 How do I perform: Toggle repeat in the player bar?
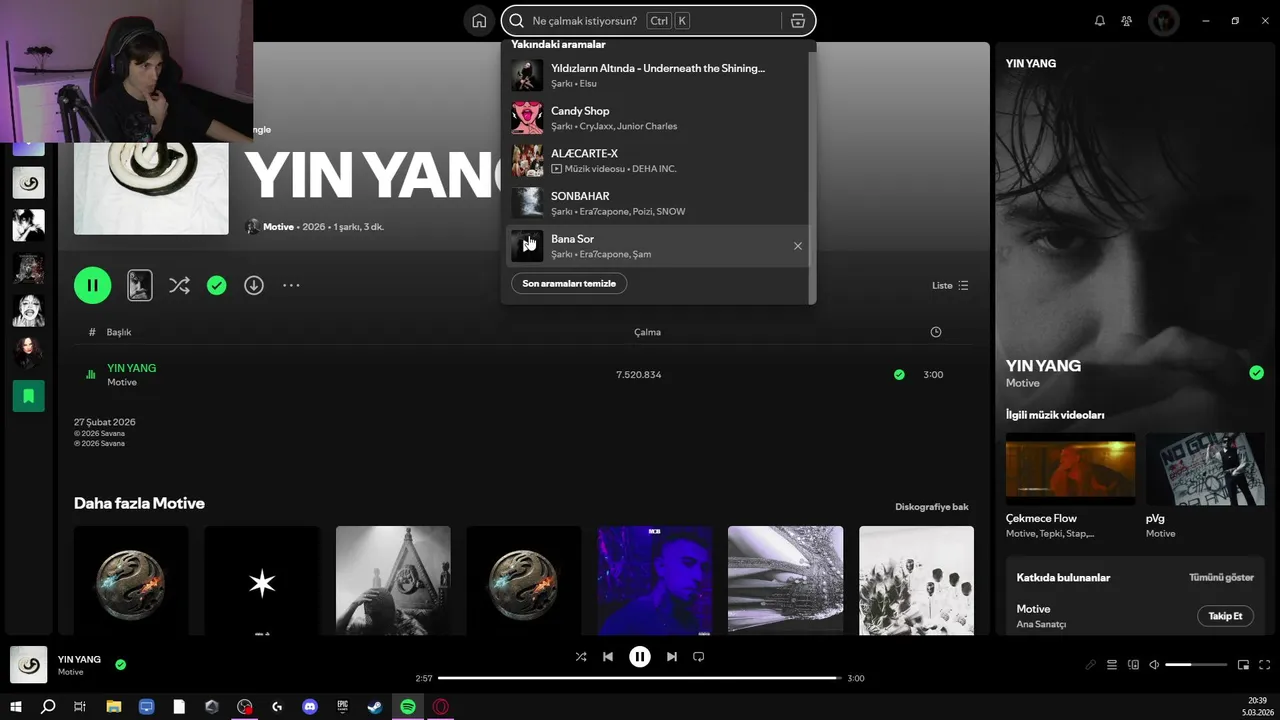pyautogui.click(x=699, y=657)
